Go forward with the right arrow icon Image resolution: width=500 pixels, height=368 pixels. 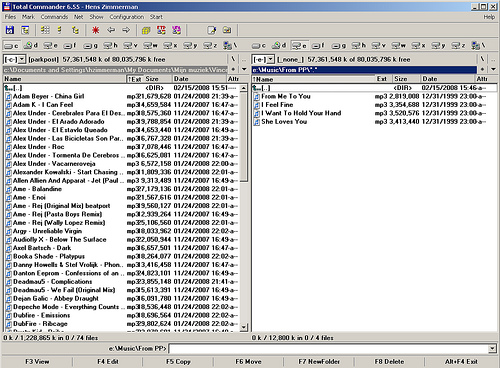coord(126,30)
